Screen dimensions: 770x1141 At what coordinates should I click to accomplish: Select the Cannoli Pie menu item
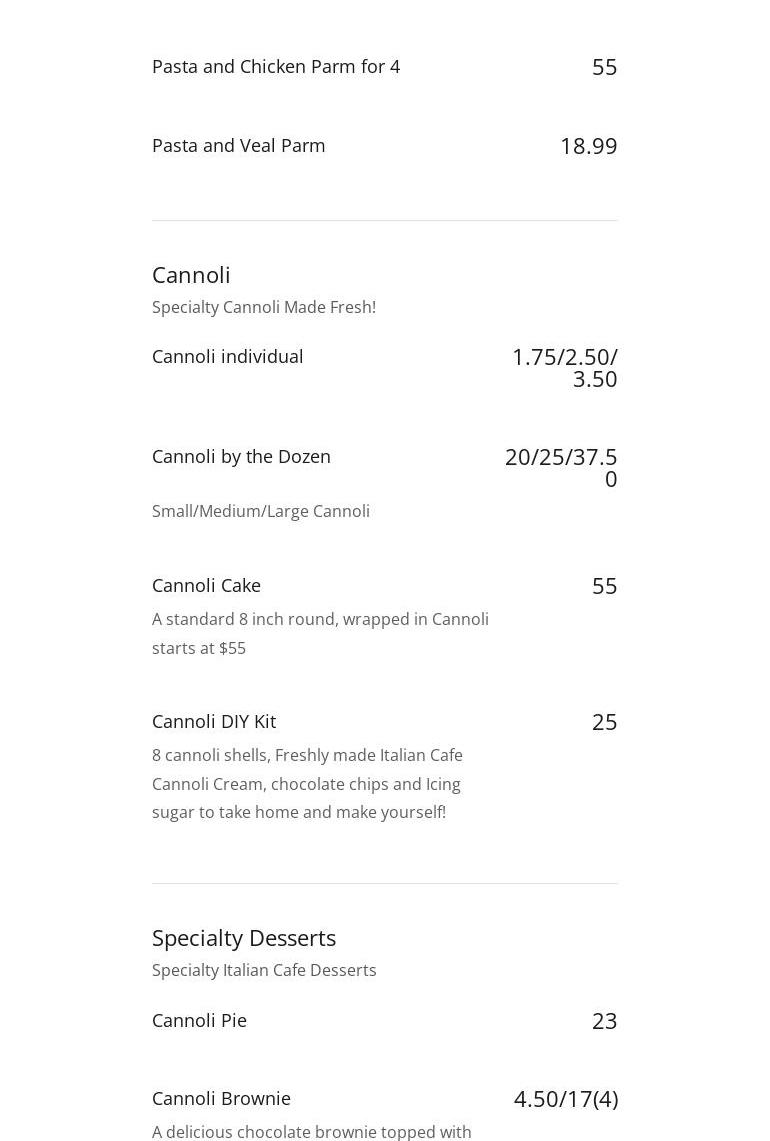199,1020
